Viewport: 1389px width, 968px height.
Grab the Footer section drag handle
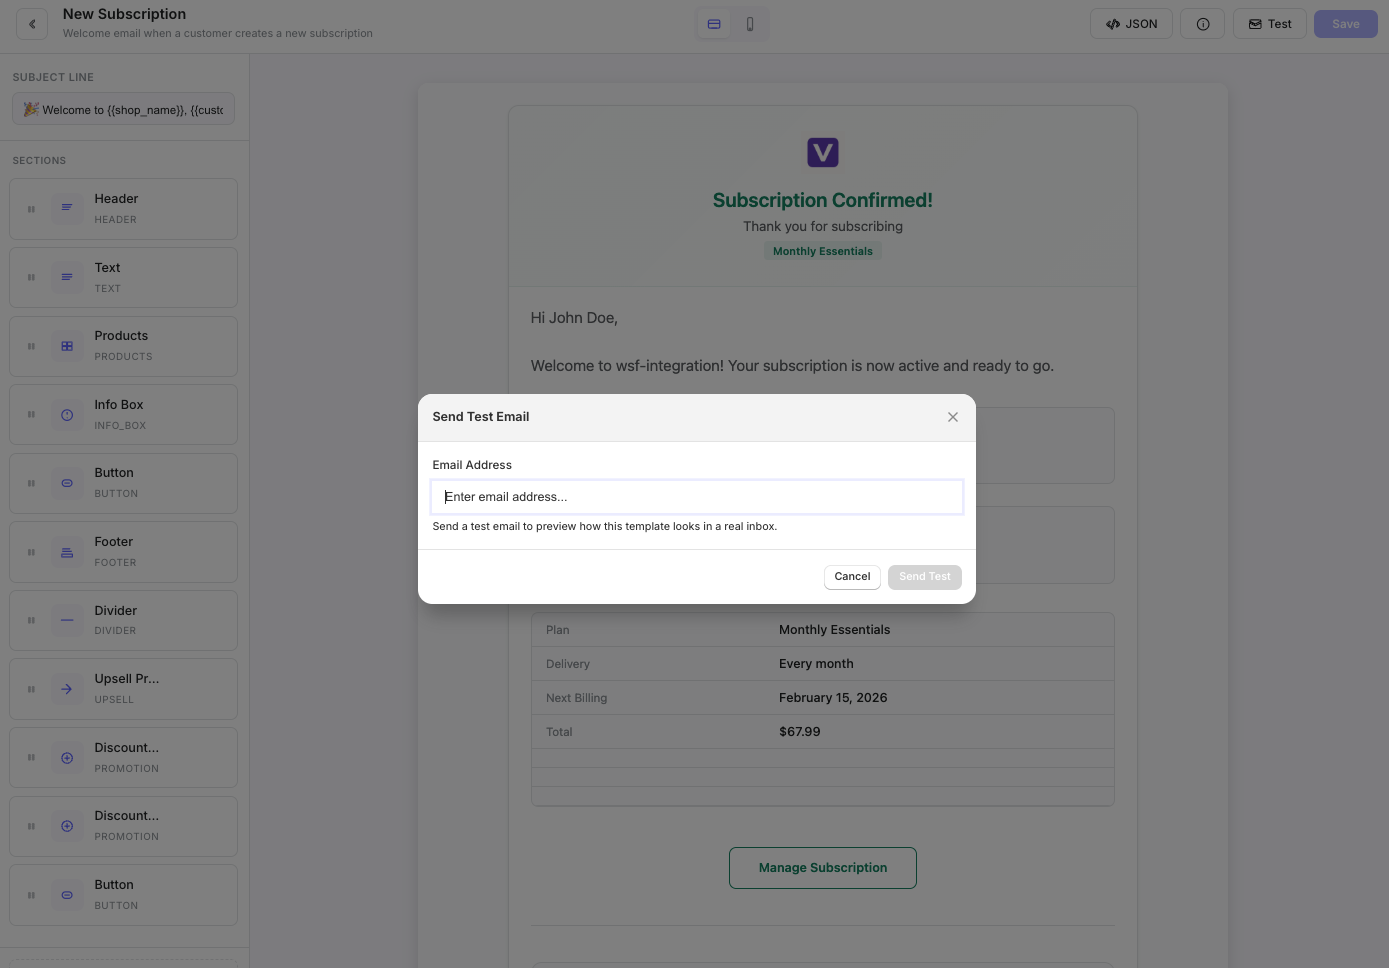pyautogui.click(x=31, y=552)
